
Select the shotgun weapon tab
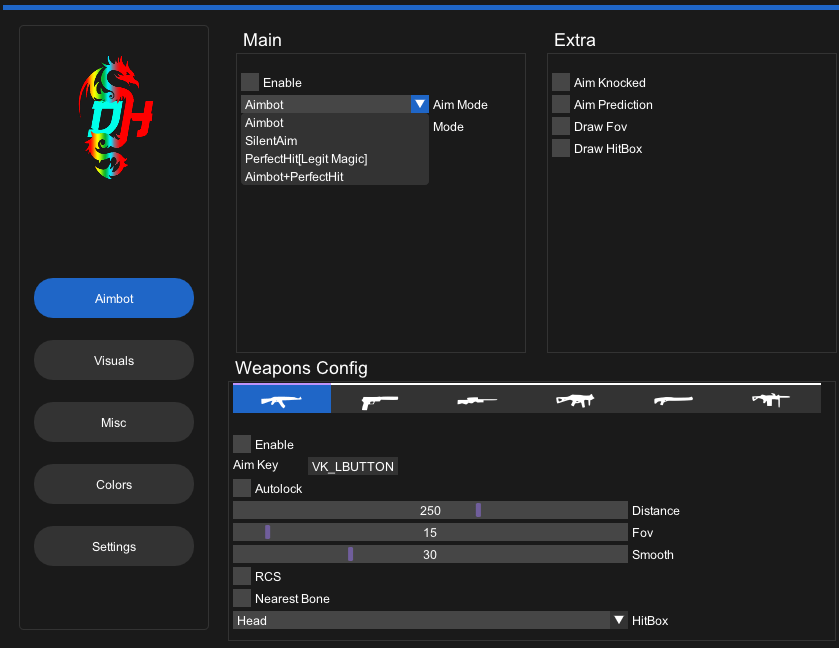pyautogui.click(x=674, y=399)
